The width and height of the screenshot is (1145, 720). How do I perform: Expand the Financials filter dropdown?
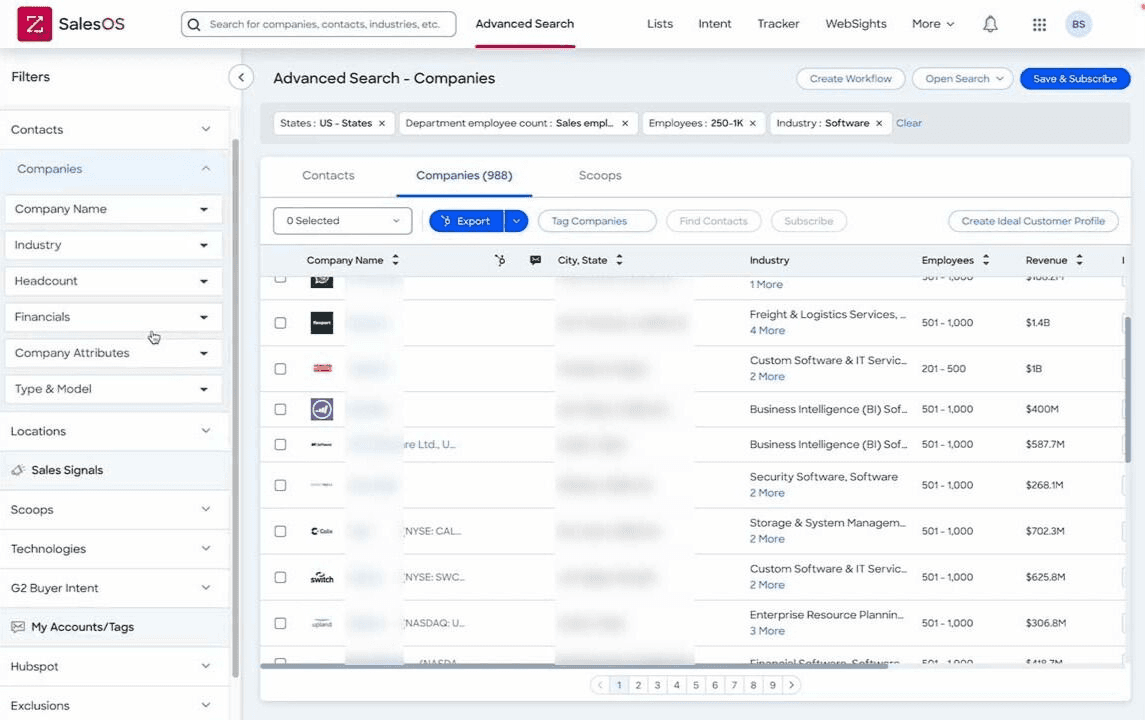tap(113, 317)
